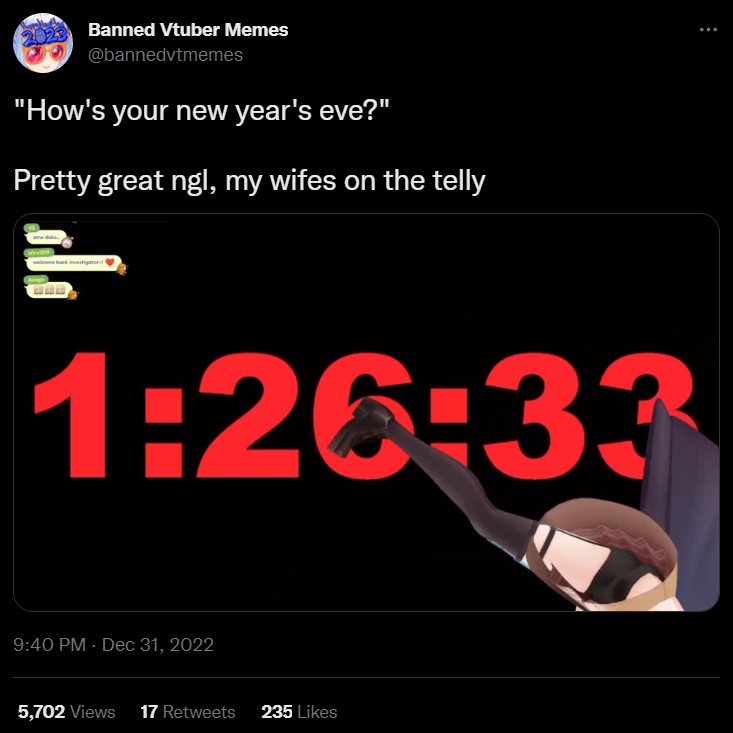Select the 'ame doko...' chat bubble
The width and height of the screenshot is (733, 733).
click(47, 237)
